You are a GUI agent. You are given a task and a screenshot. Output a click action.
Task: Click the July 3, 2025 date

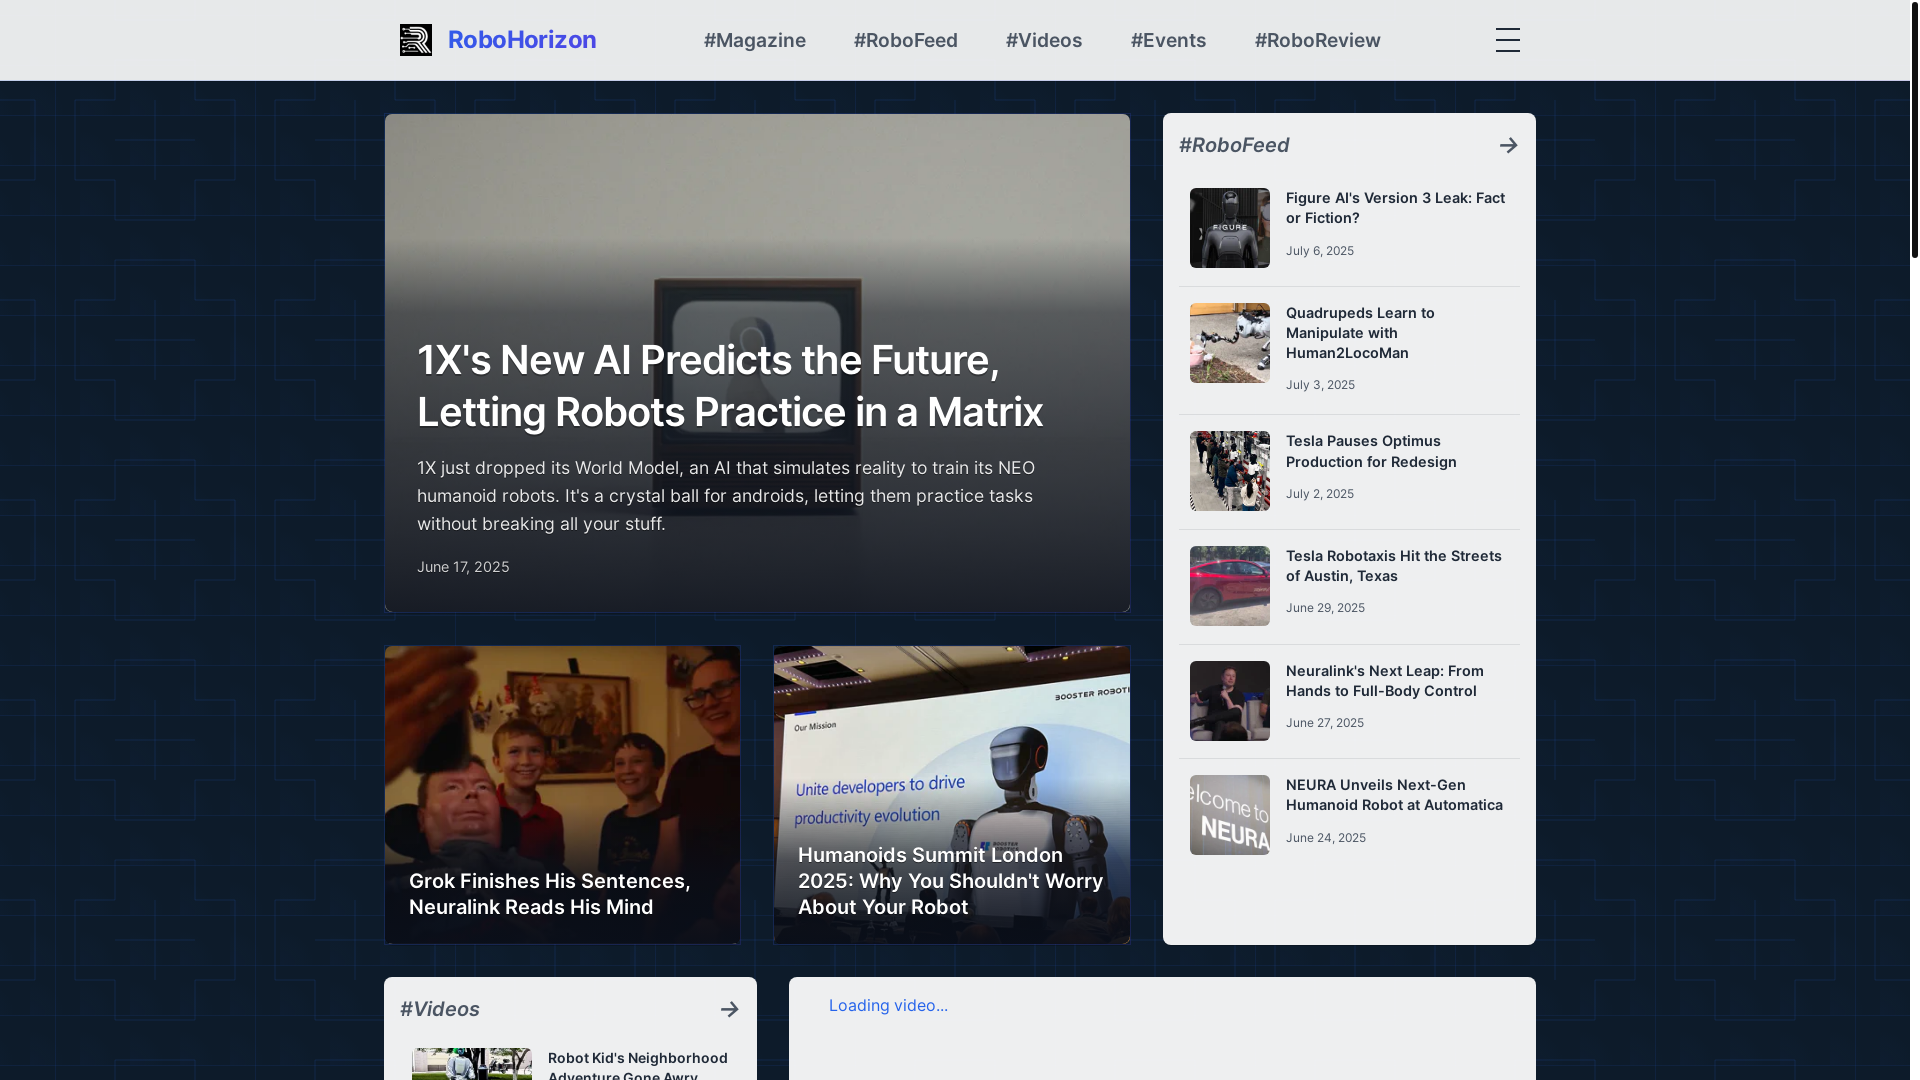click(1320, 385)
